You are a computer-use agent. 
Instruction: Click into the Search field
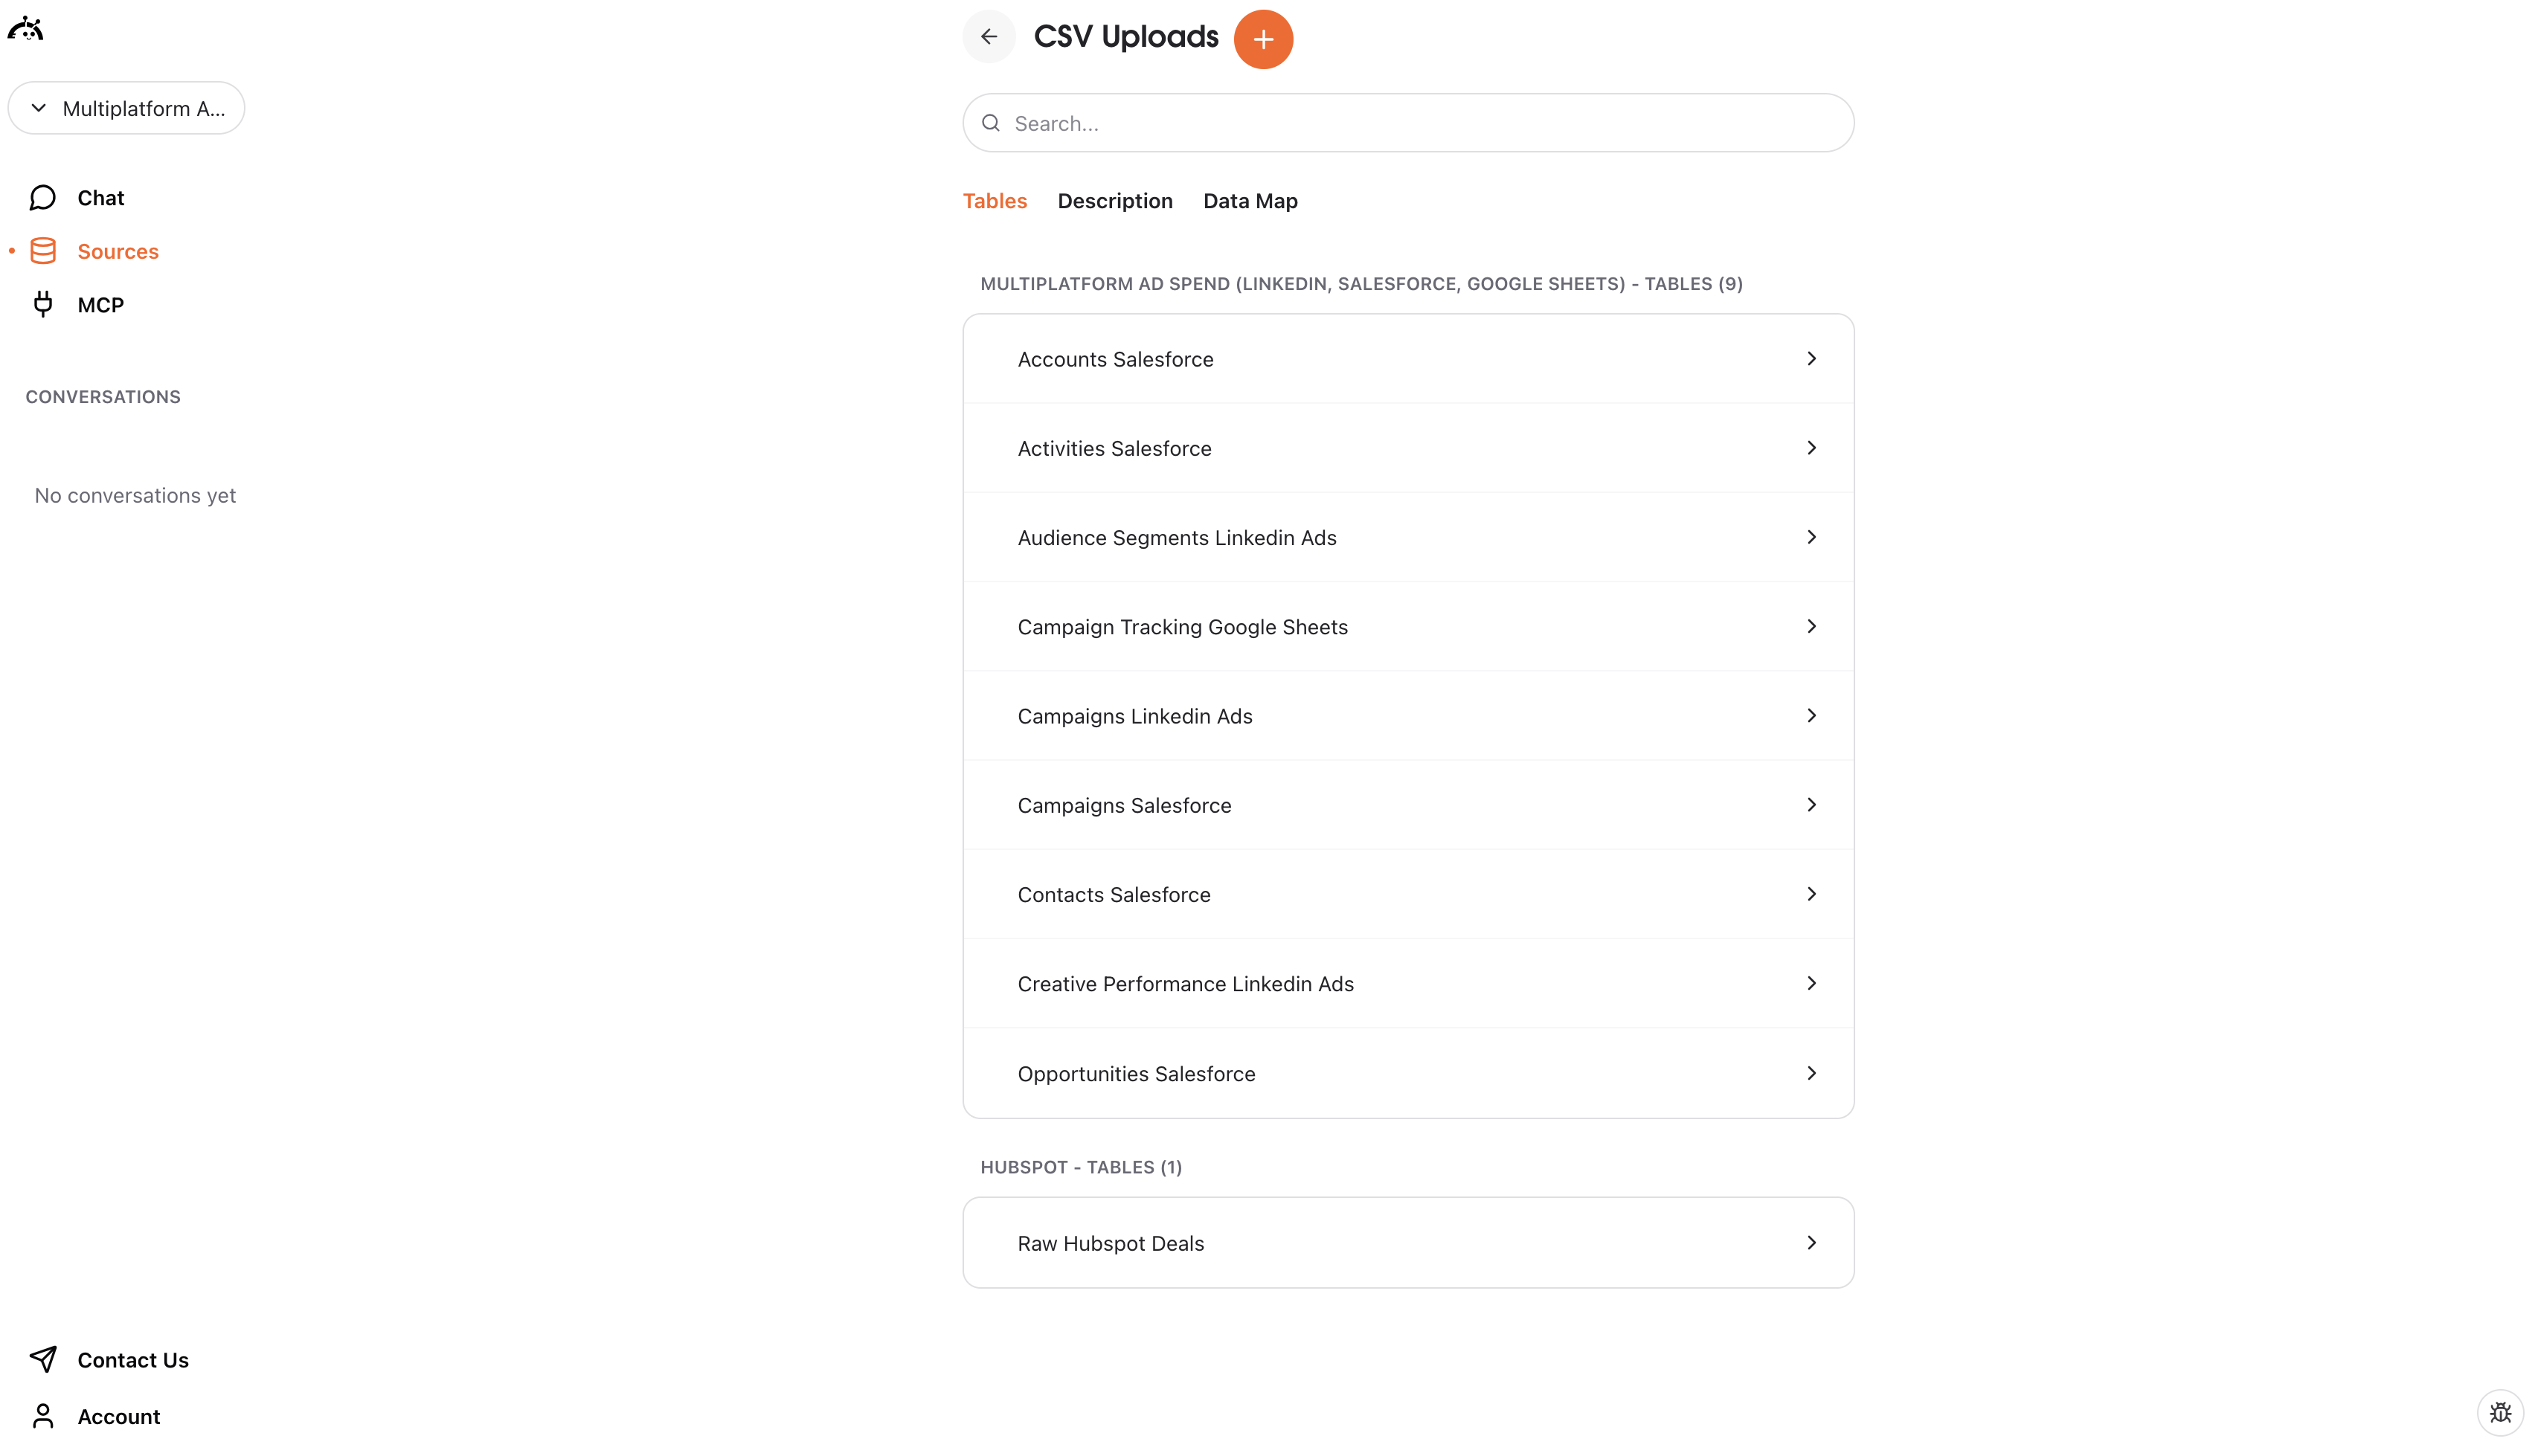(x=1400, y=122)
